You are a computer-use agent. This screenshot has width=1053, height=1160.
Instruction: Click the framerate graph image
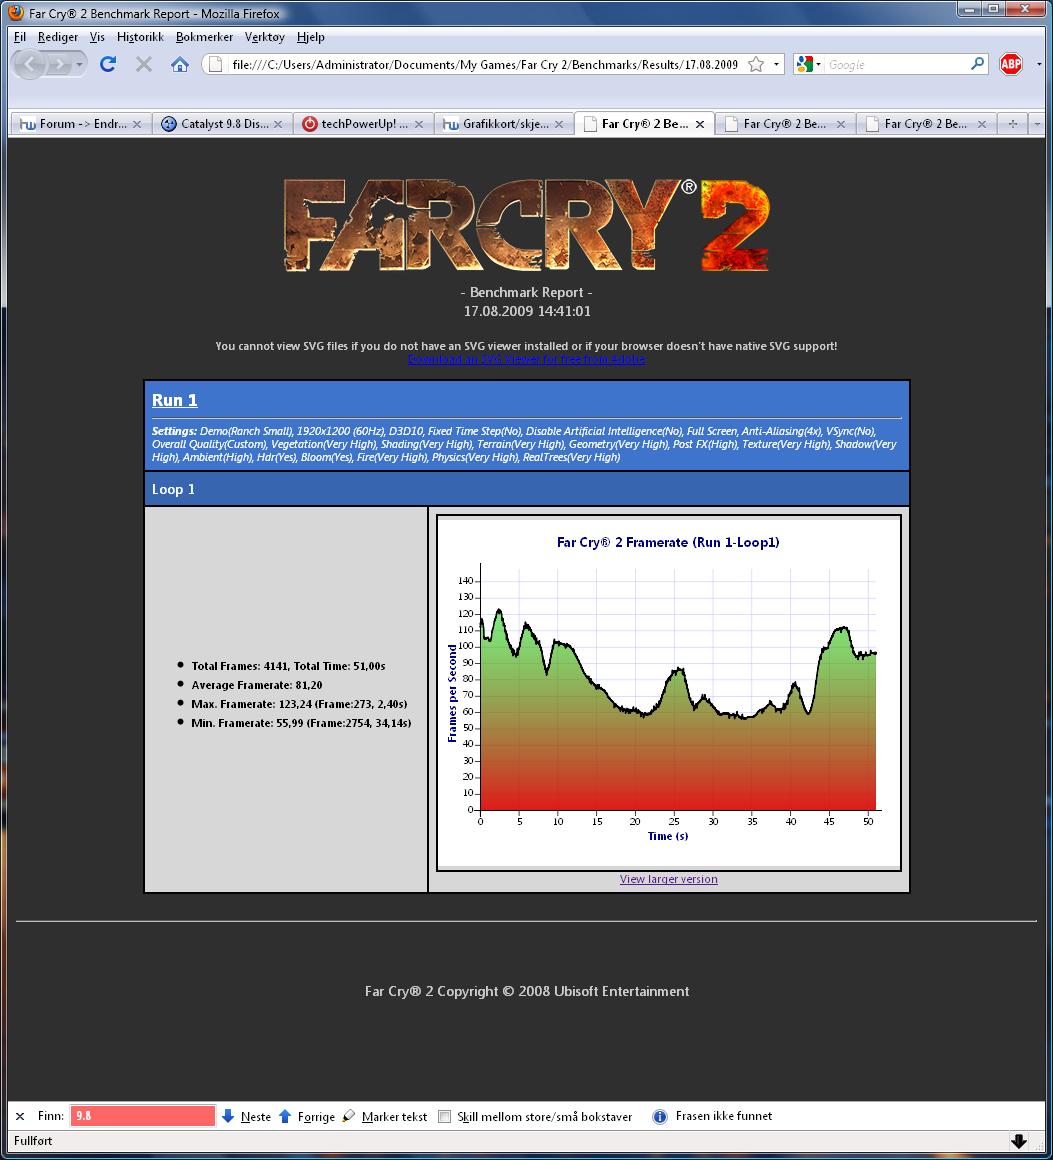(x=669, y=692)
